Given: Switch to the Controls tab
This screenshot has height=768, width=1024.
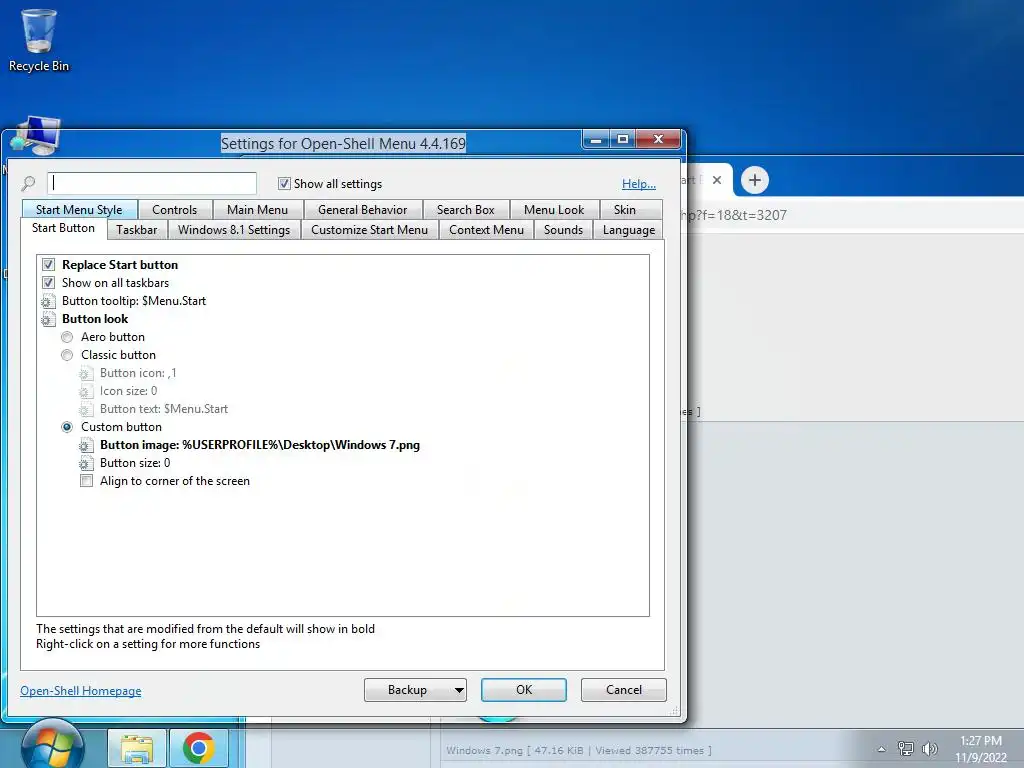Looking at the screenshot, I should pyautogui.click(x=174, y=210).
